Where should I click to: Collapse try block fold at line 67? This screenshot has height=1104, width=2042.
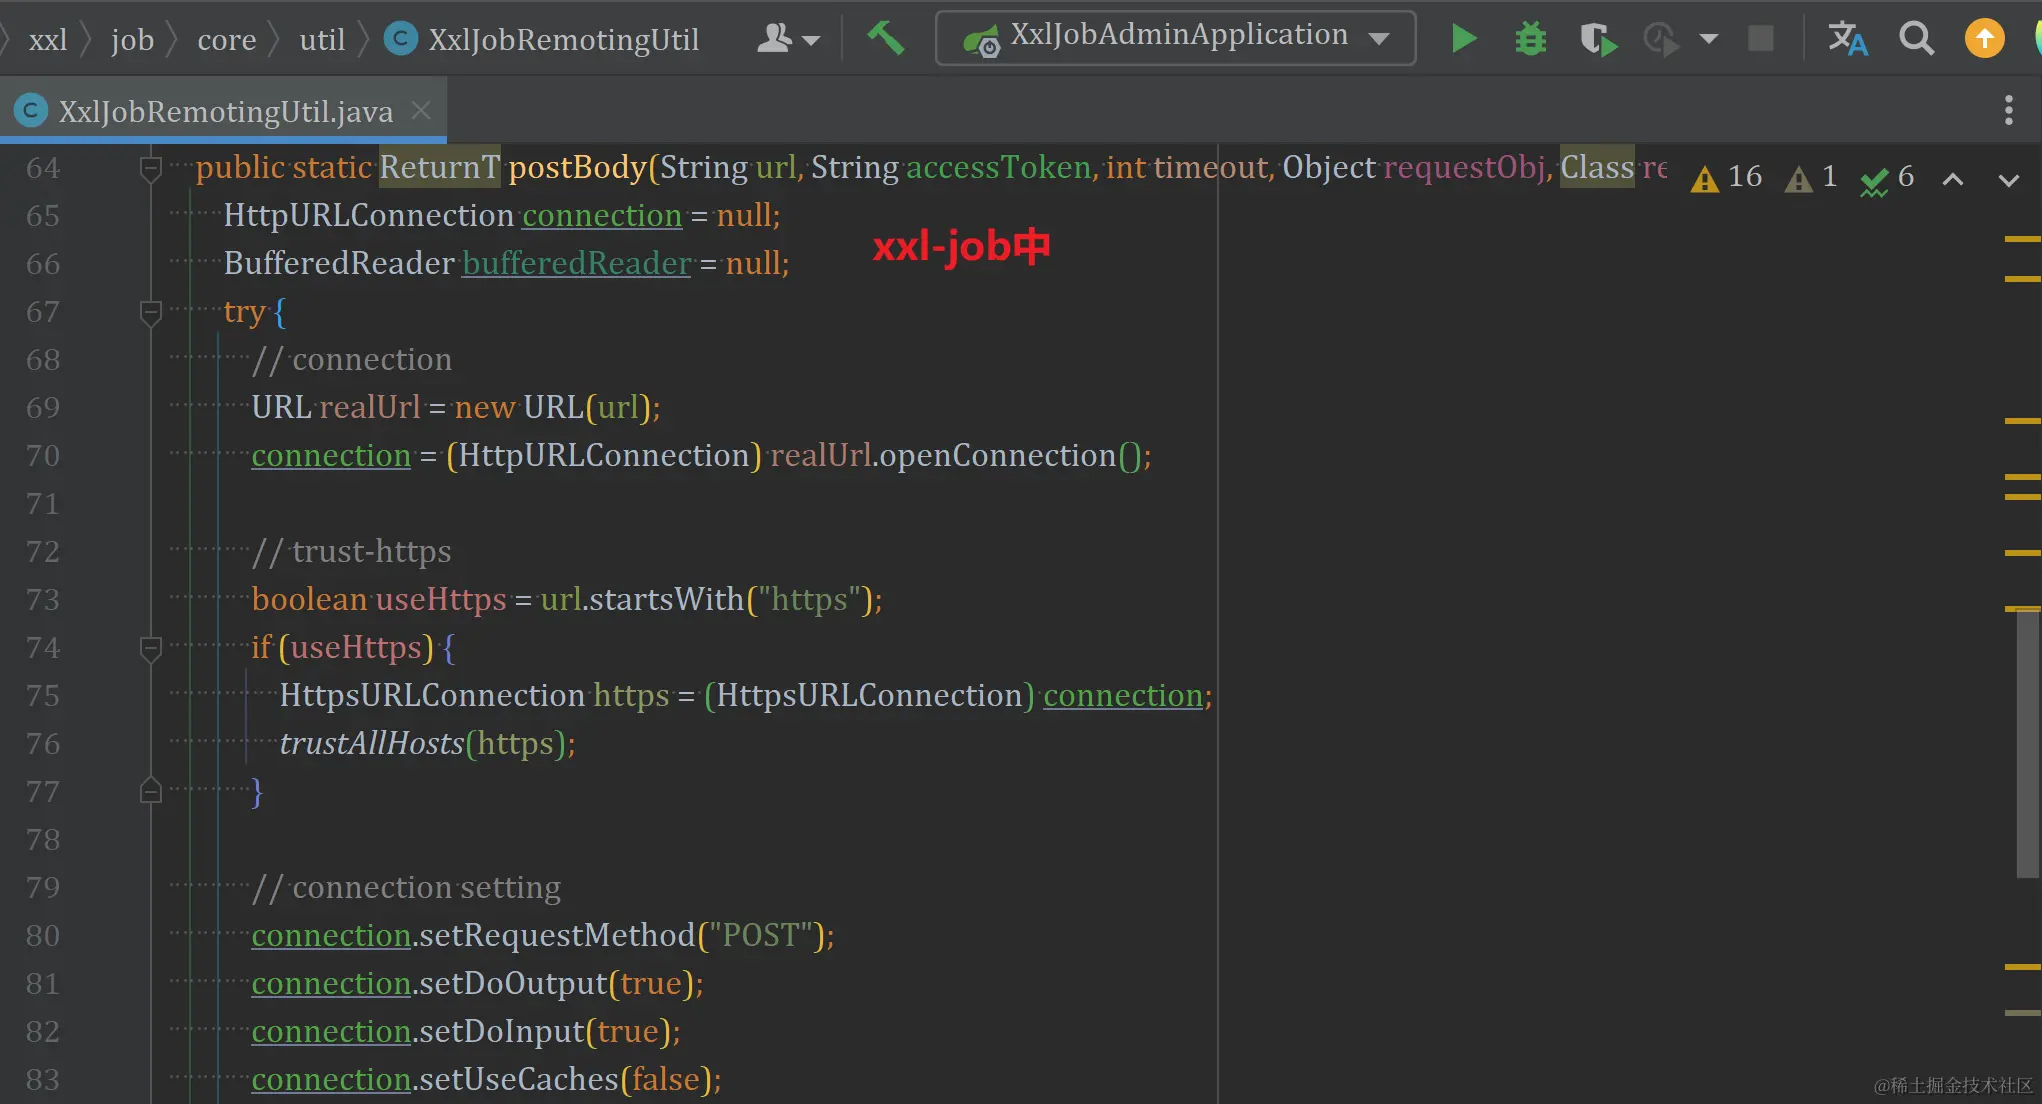point(151,312)
